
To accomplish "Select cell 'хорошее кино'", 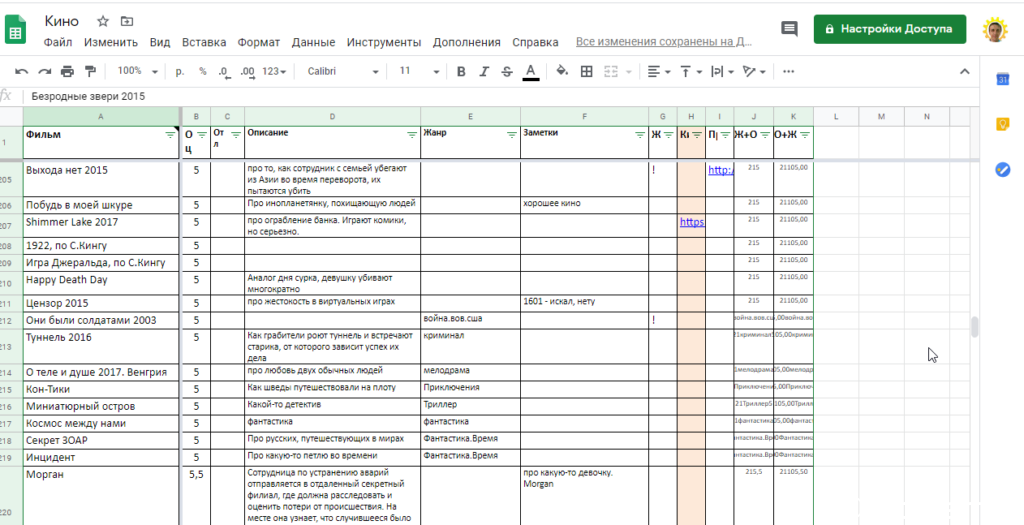I will tap(584, 205).
